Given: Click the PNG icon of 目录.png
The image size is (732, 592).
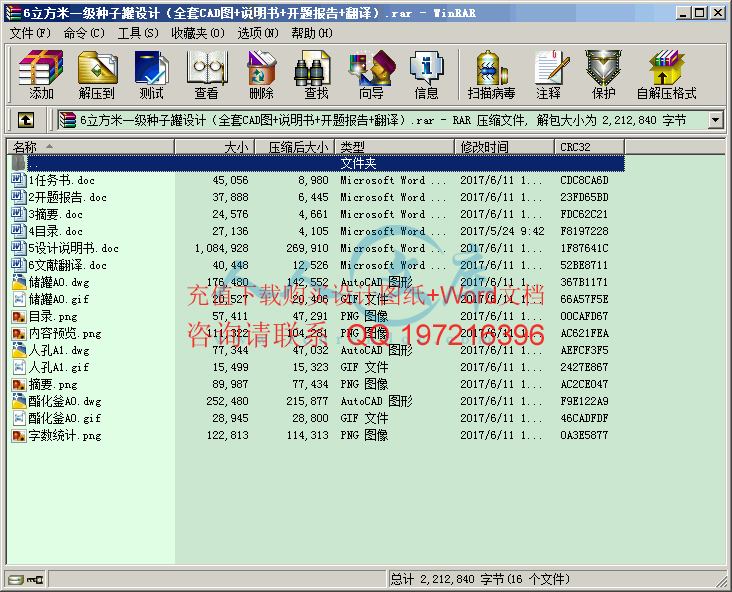Looking at the screenshot, I should point(19,317).
